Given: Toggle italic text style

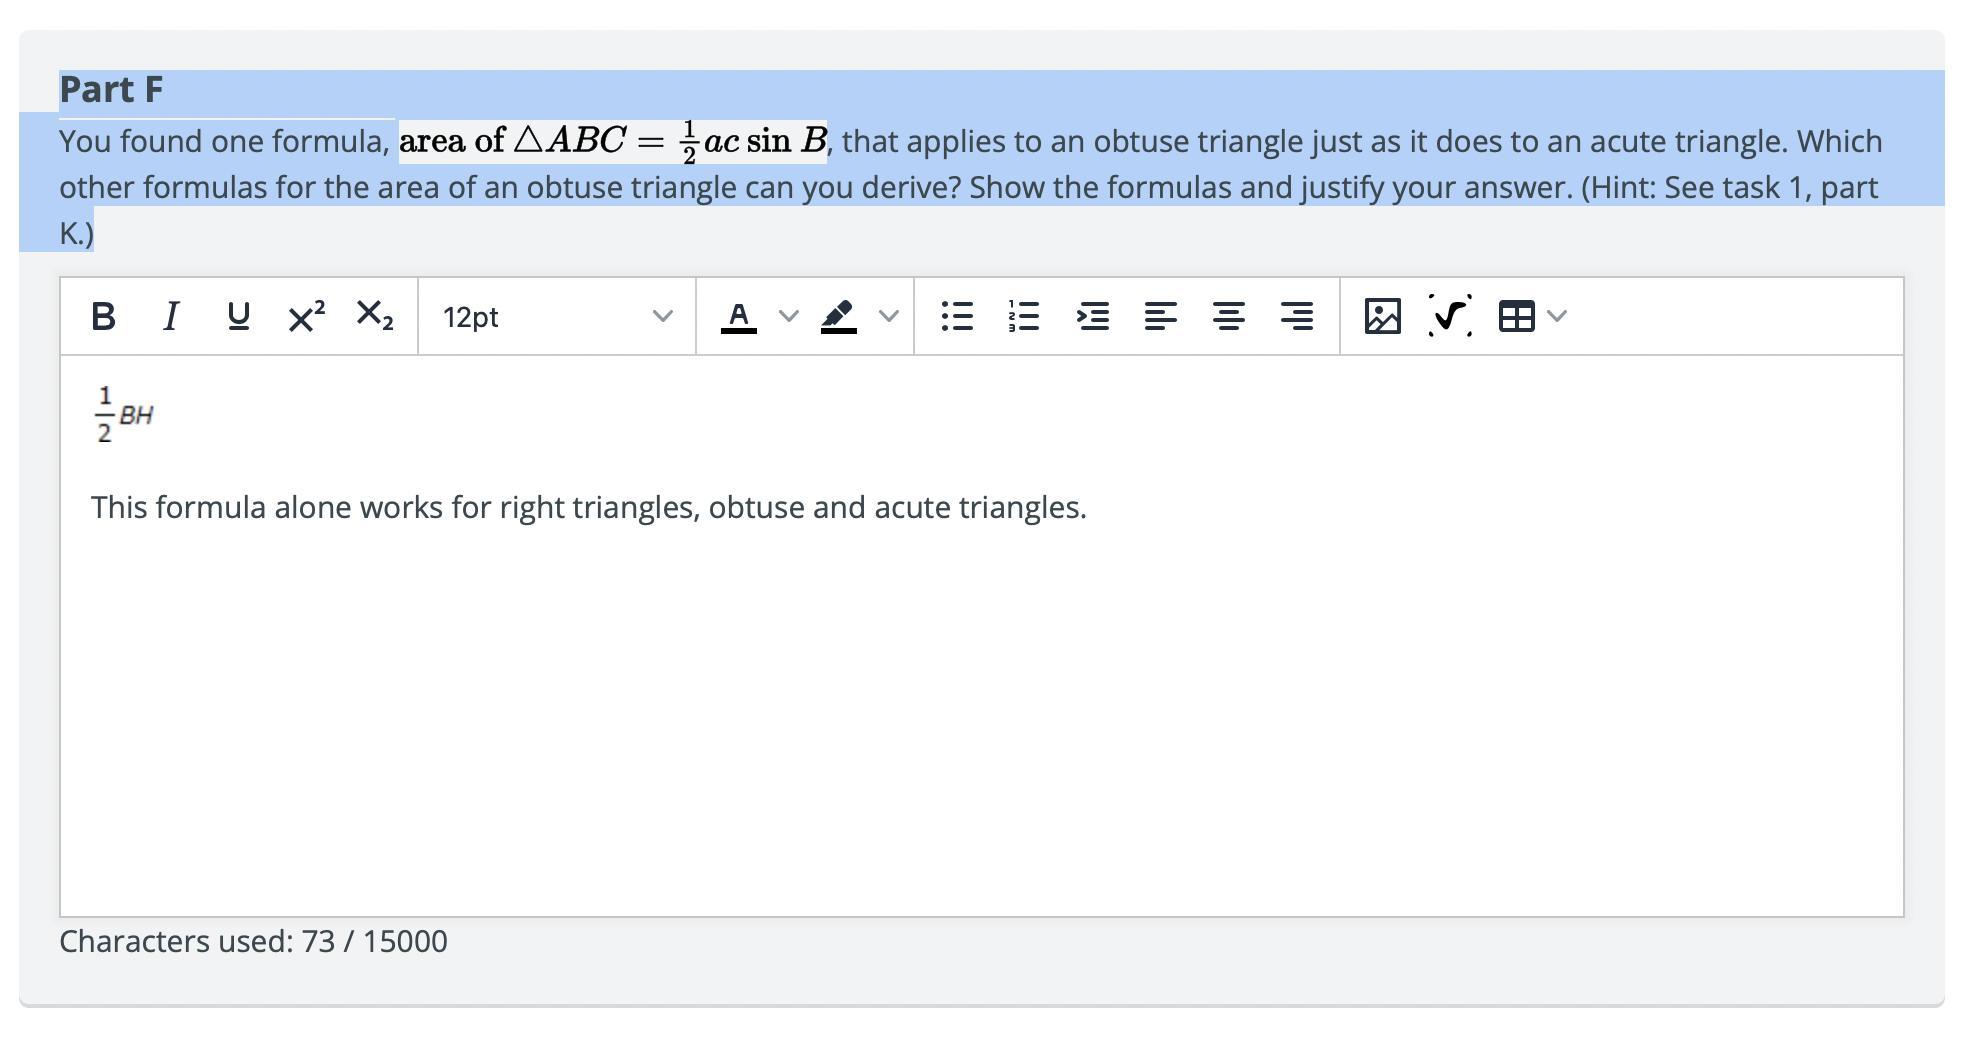Looking at the screenshot, I should tap(171, 317).
